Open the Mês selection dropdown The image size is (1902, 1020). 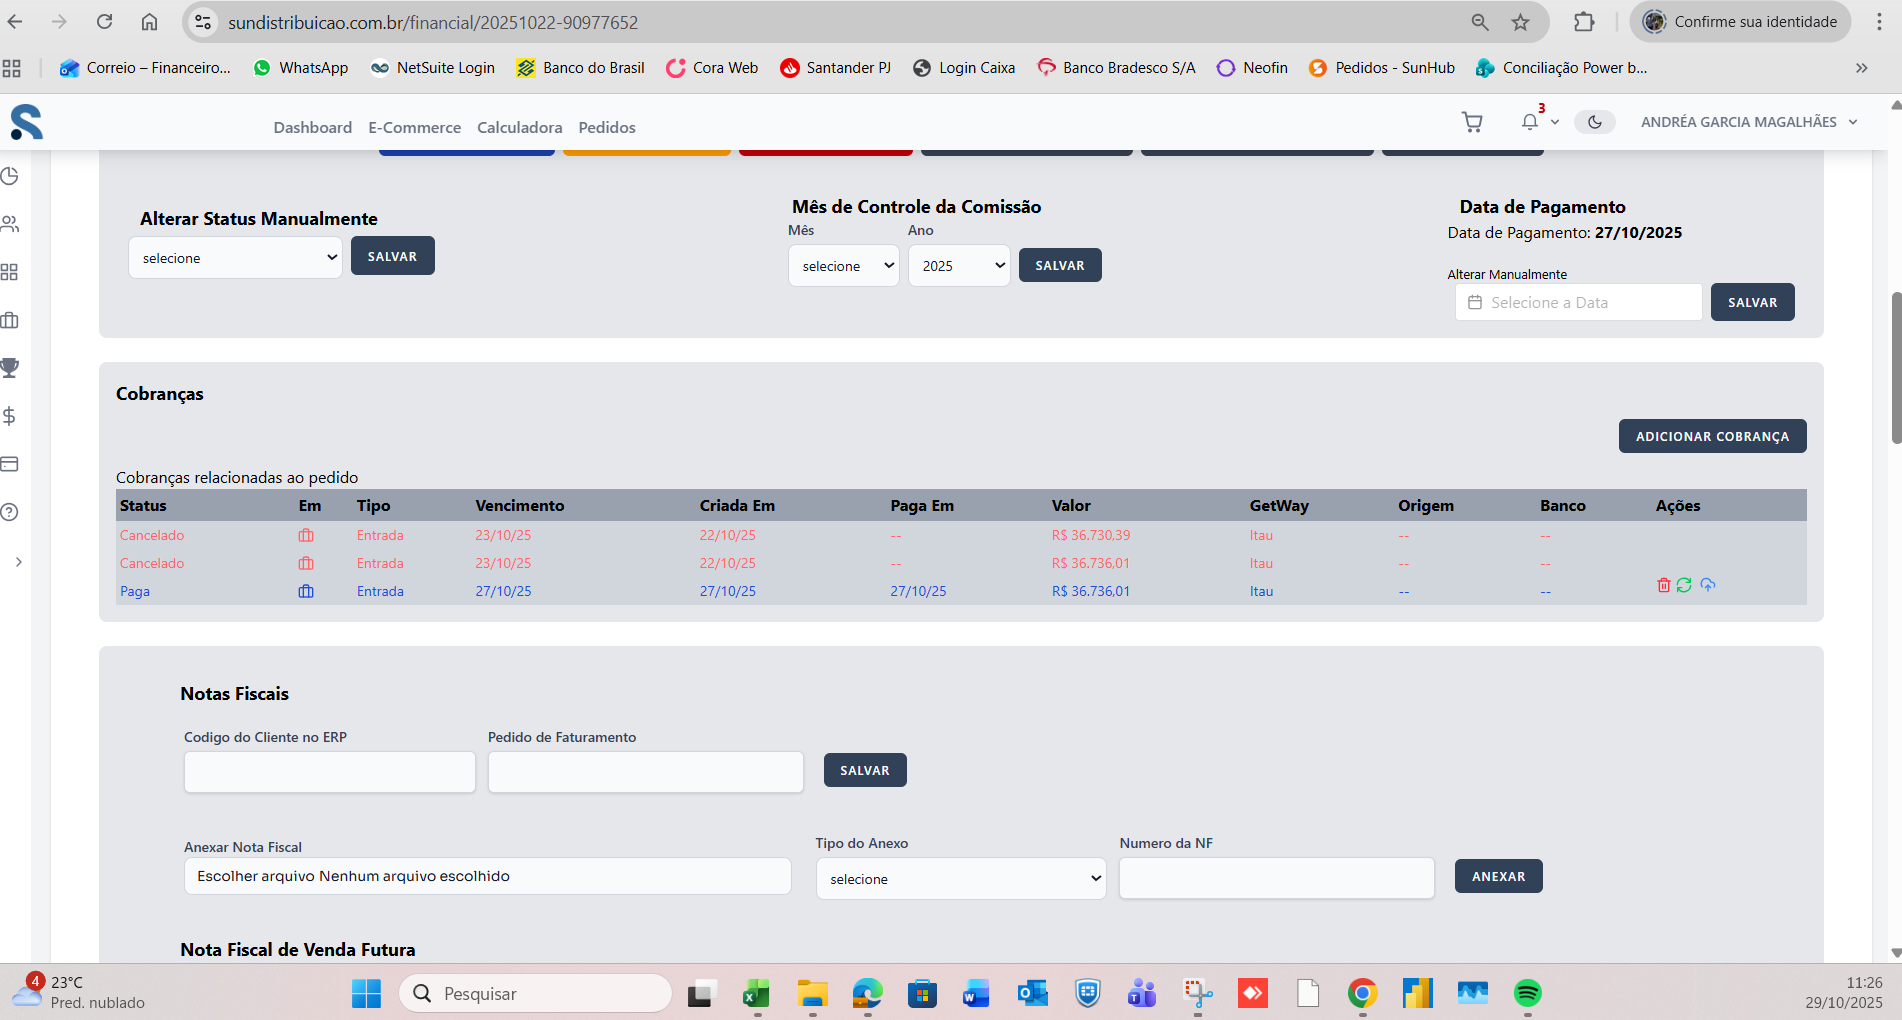843,266
